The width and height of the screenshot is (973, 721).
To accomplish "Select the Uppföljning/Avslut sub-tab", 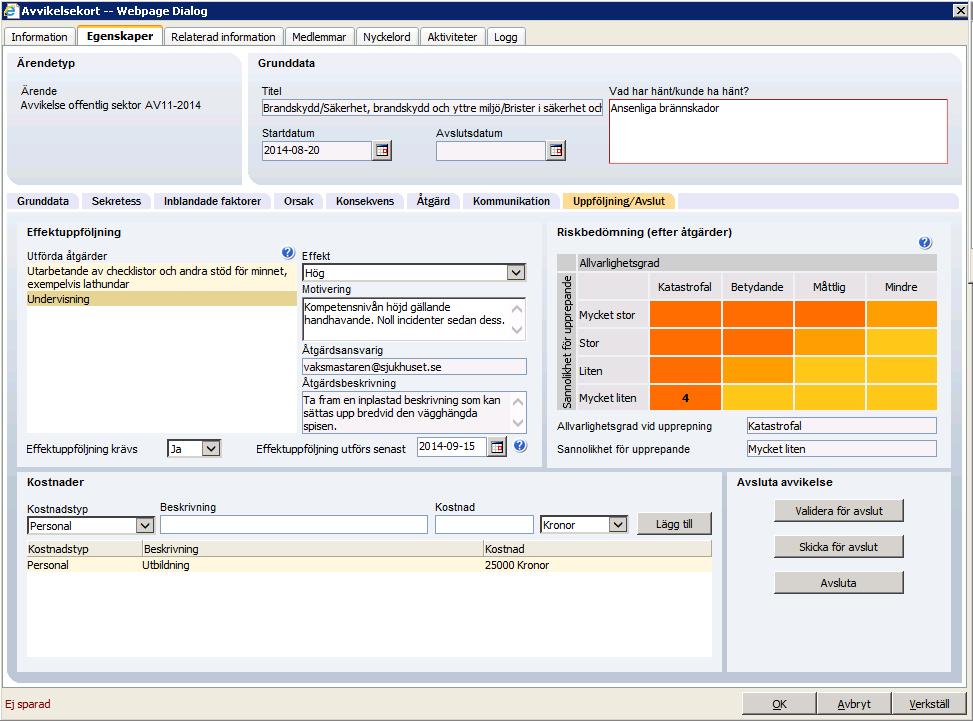I will [619, 201].
